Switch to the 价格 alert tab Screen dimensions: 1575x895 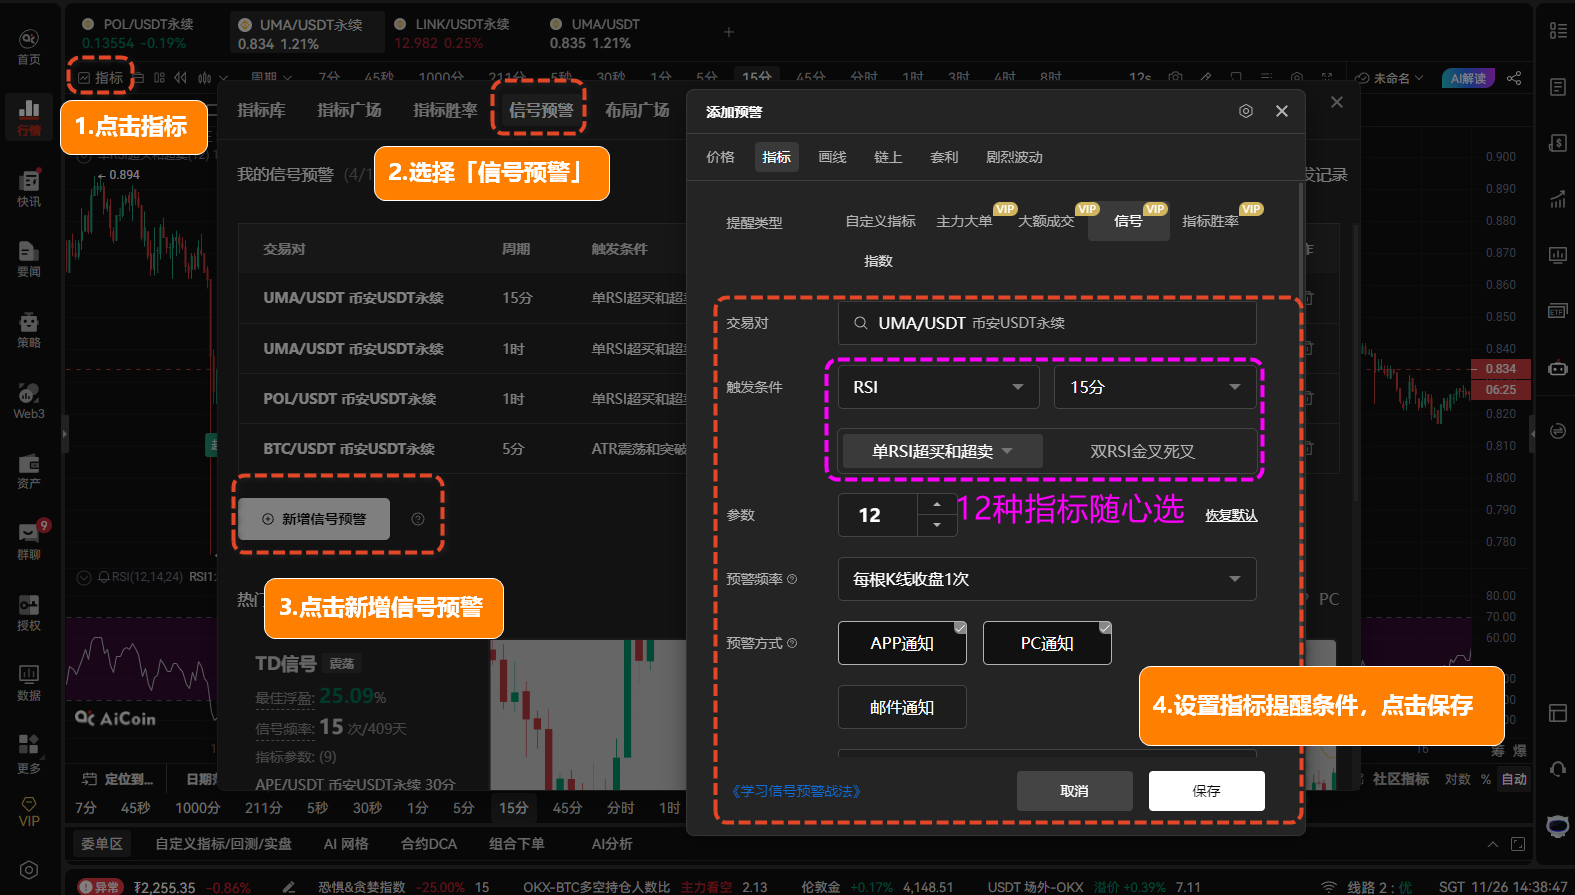click(x=720, y=157)
